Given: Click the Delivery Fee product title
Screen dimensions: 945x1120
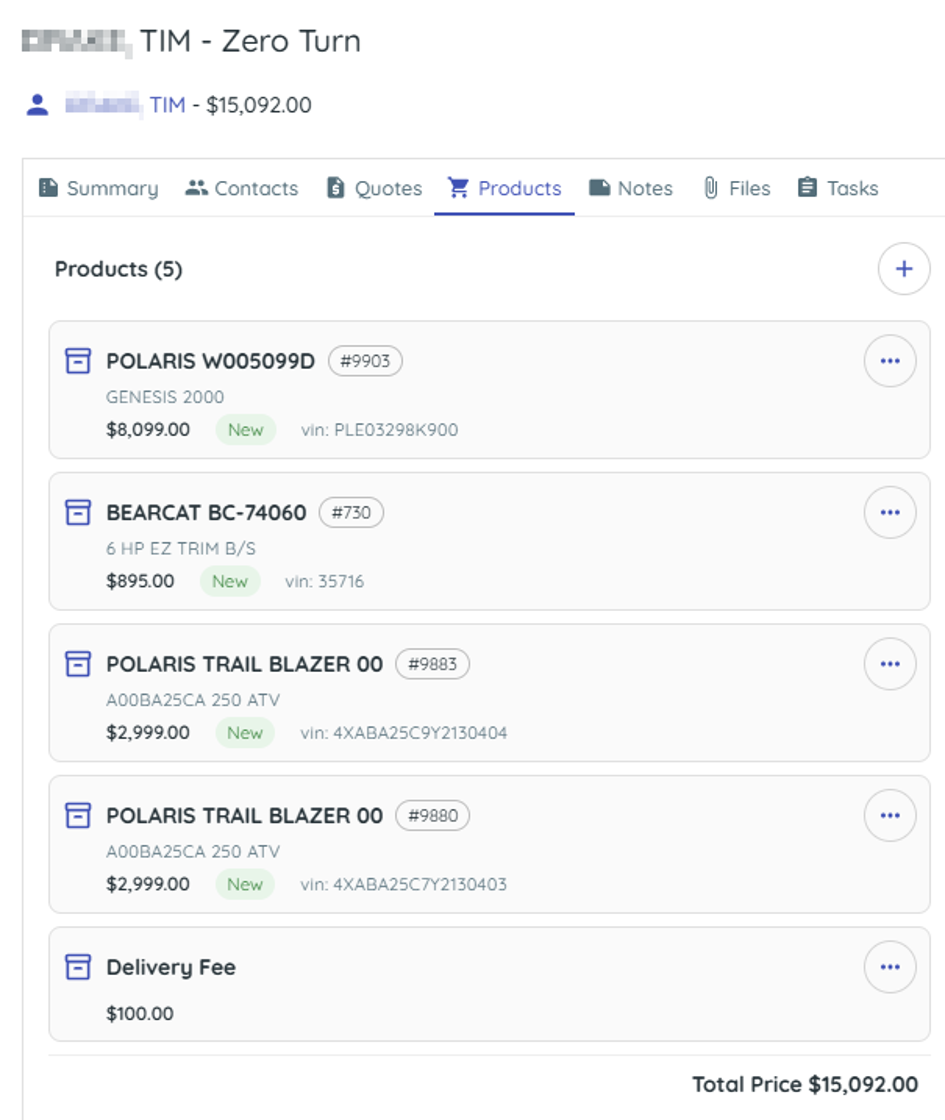Looking at the screenshot, I should pyautogui.click(x=171, y=967).
